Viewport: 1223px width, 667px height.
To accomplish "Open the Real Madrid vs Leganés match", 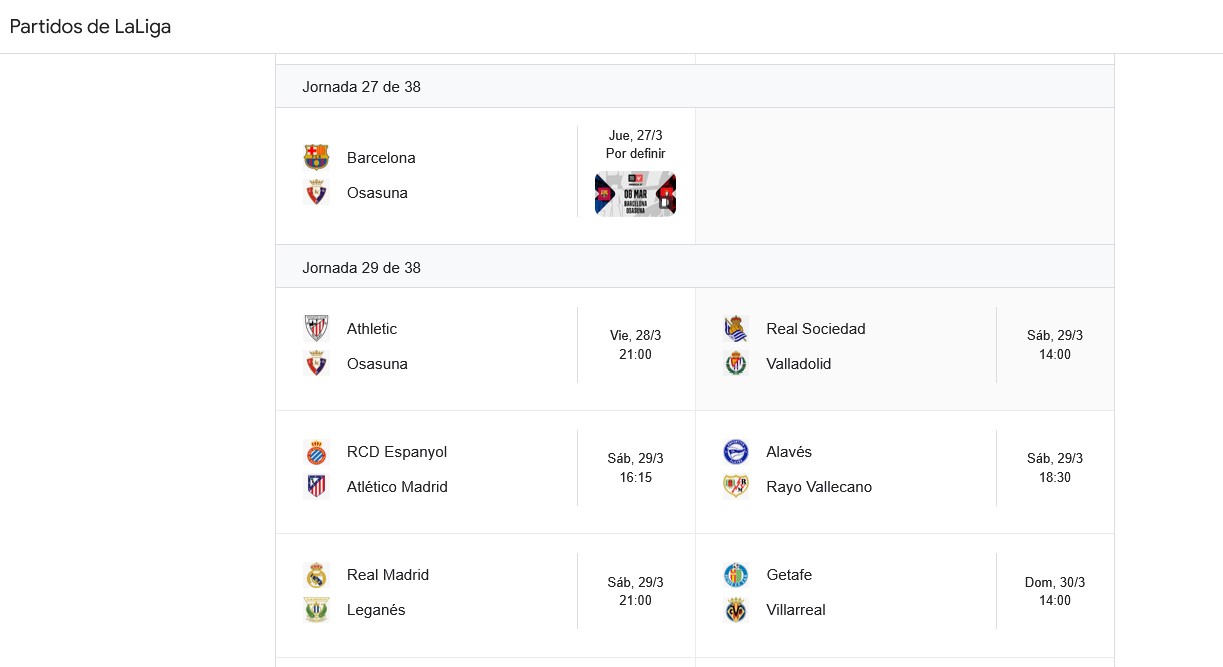I will pos(440,592).
